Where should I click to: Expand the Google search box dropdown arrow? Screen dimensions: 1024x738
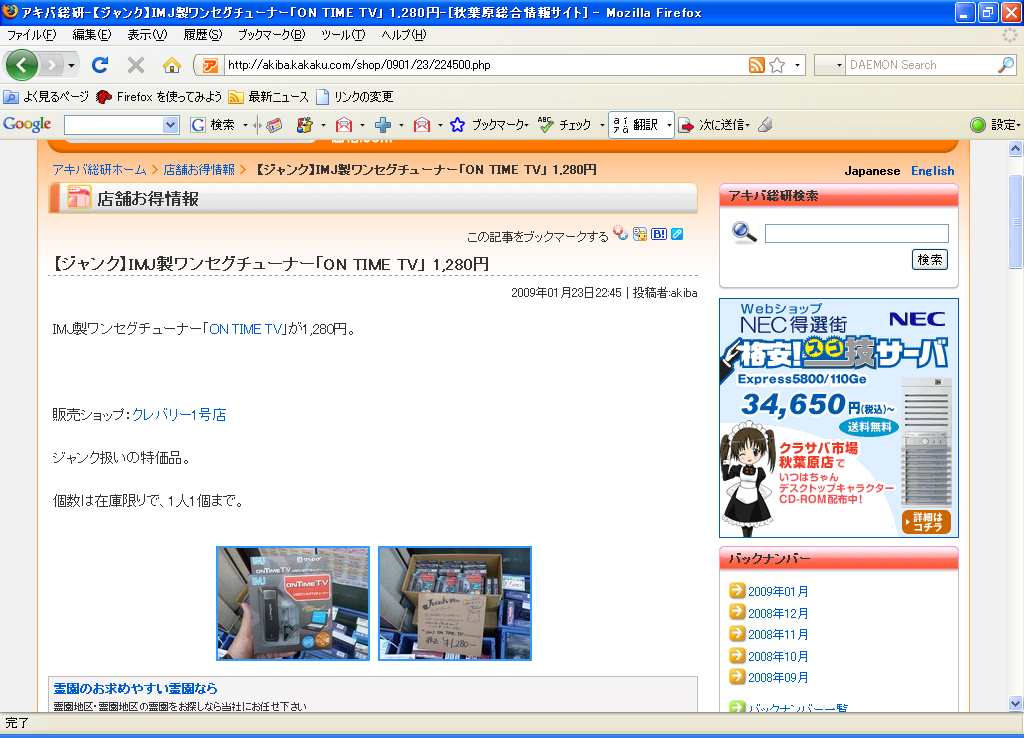(x=170, y=125)
